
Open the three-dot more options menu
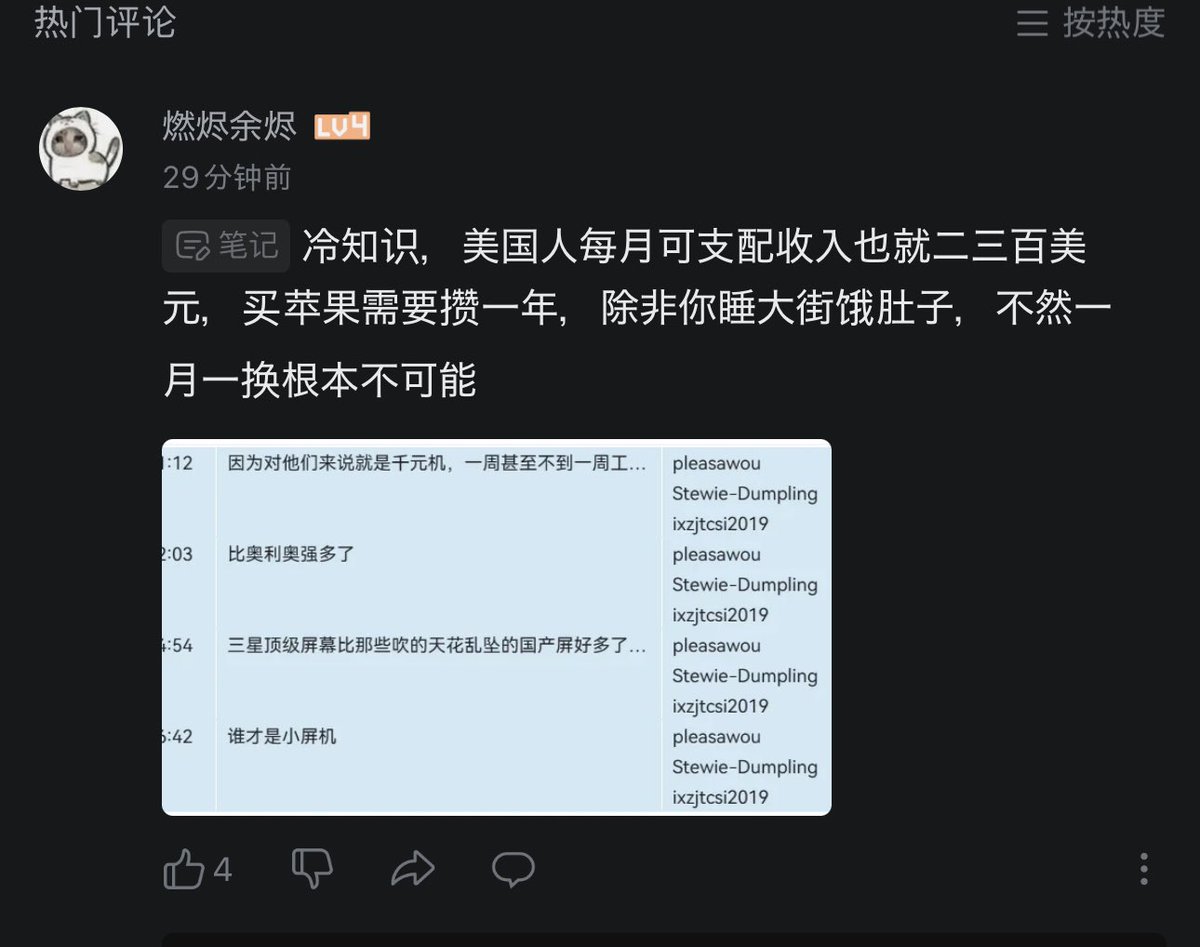[x=1144, y=868]
